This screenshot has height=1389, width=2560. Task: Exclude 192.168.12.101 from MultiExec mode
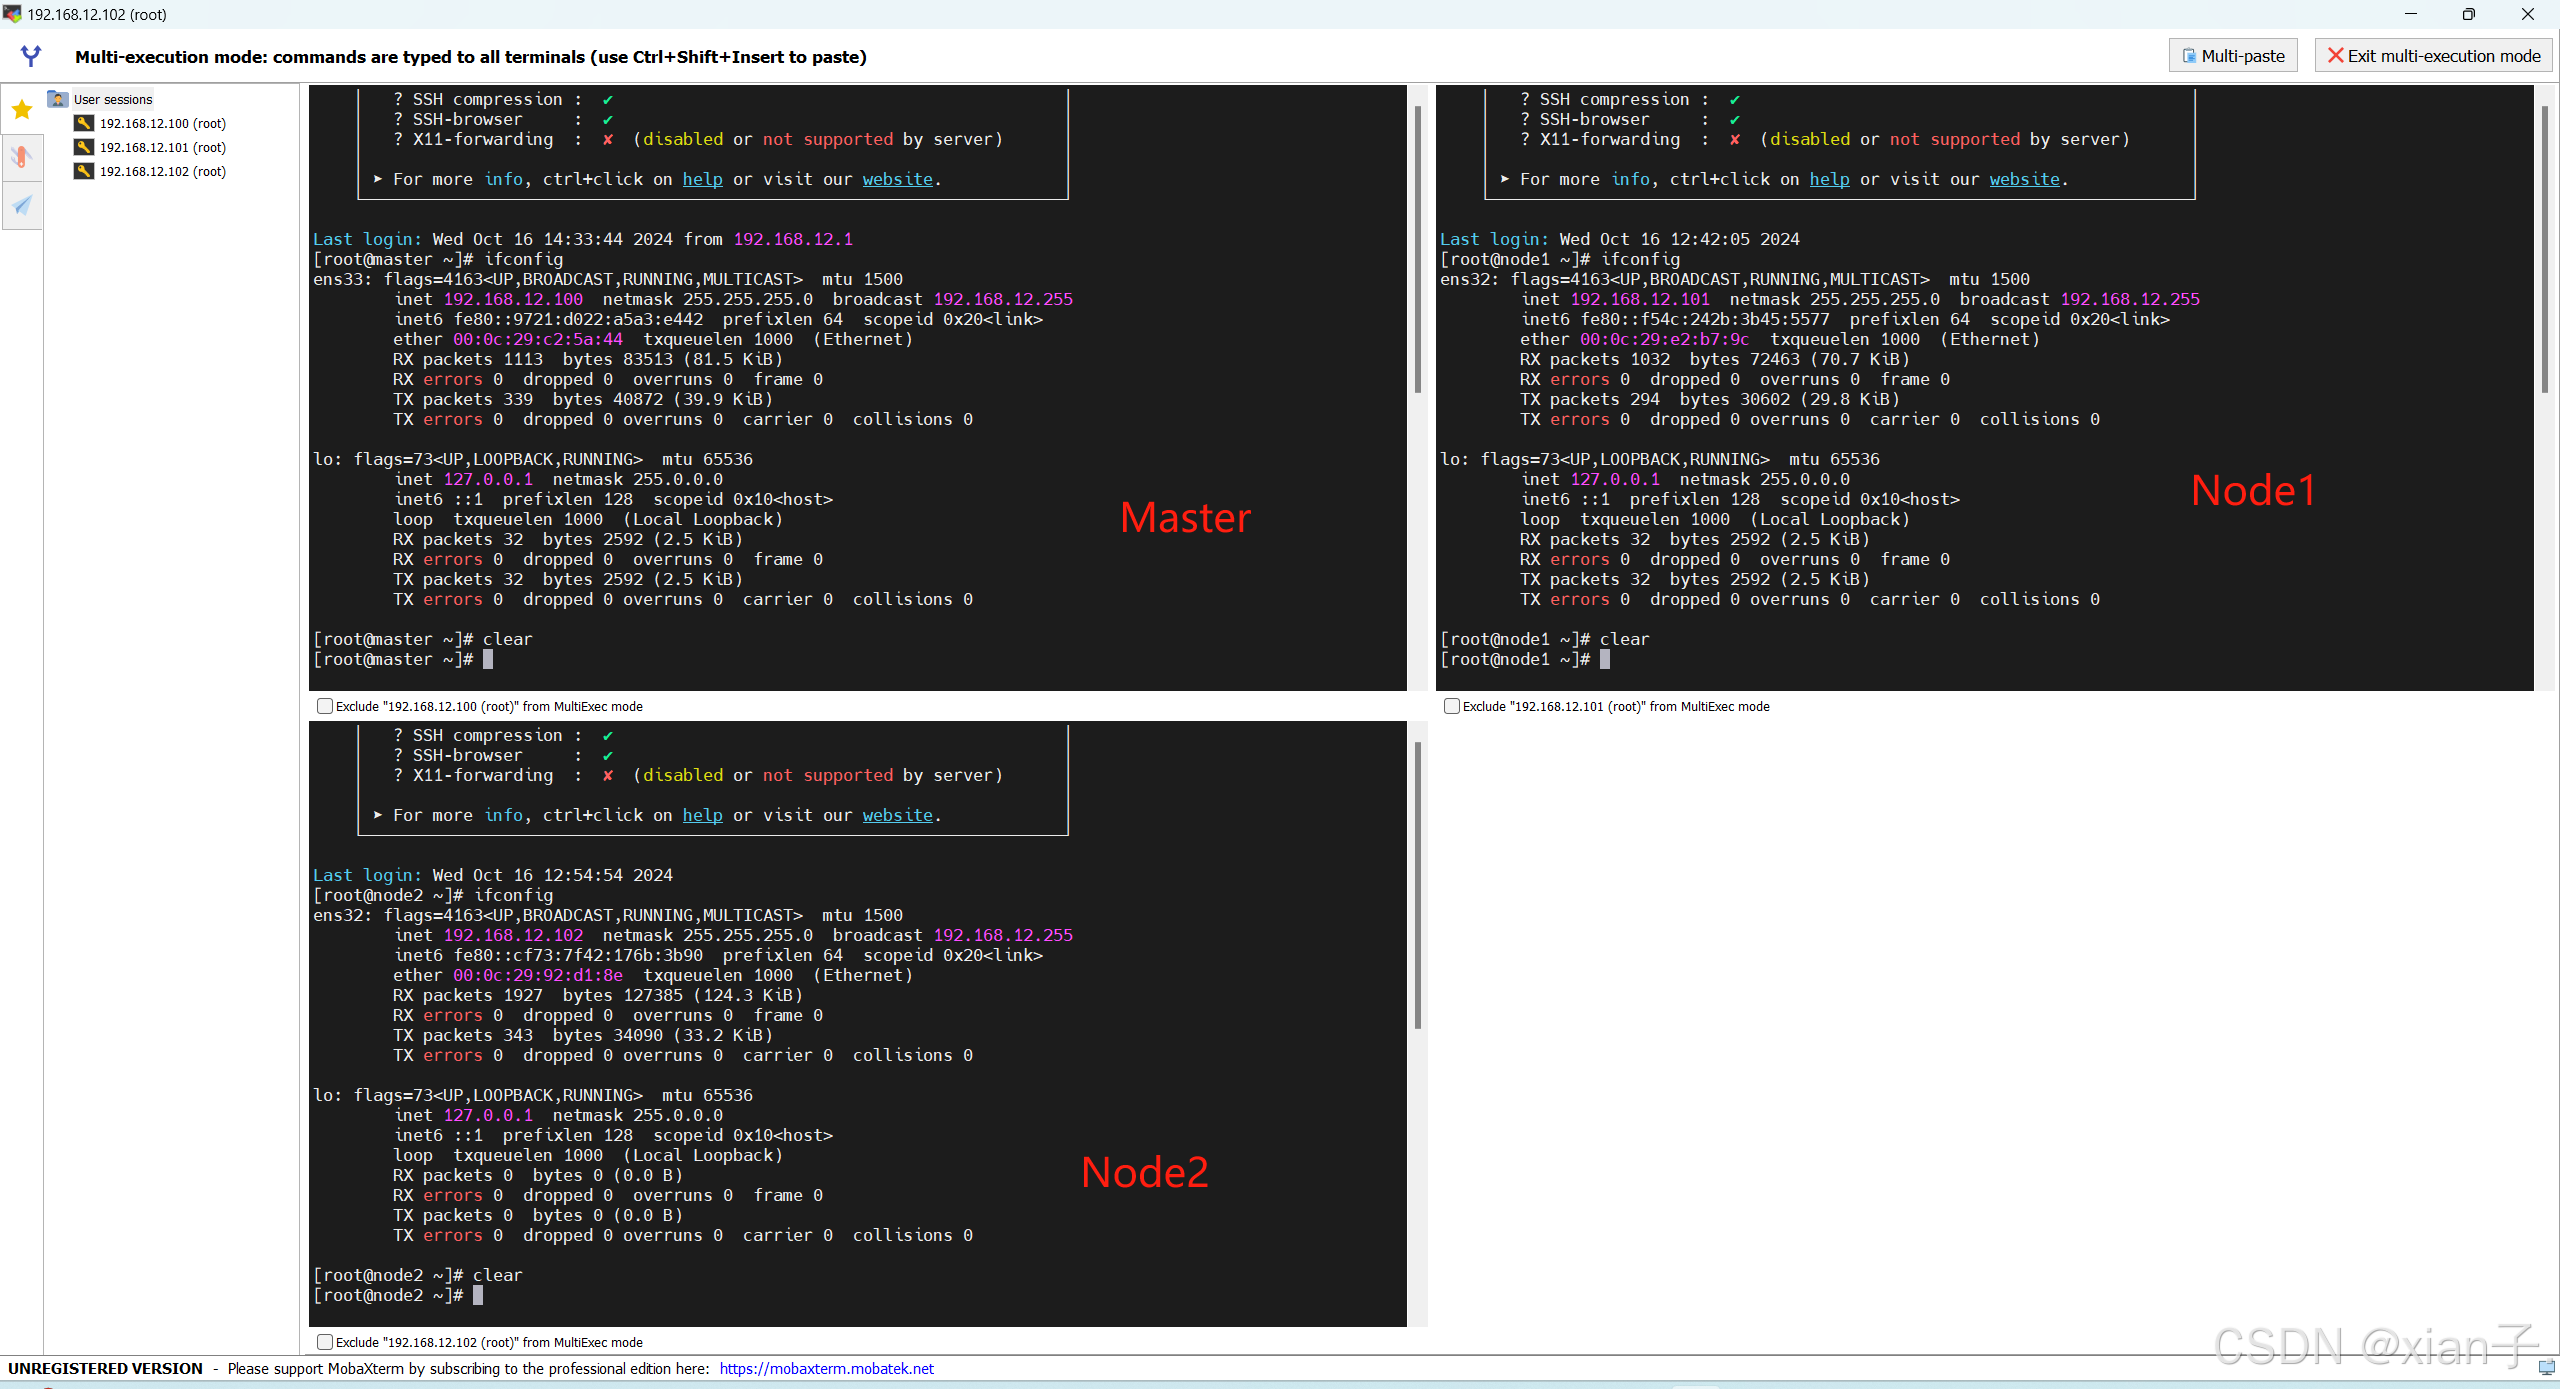[x=1452, y=706]
